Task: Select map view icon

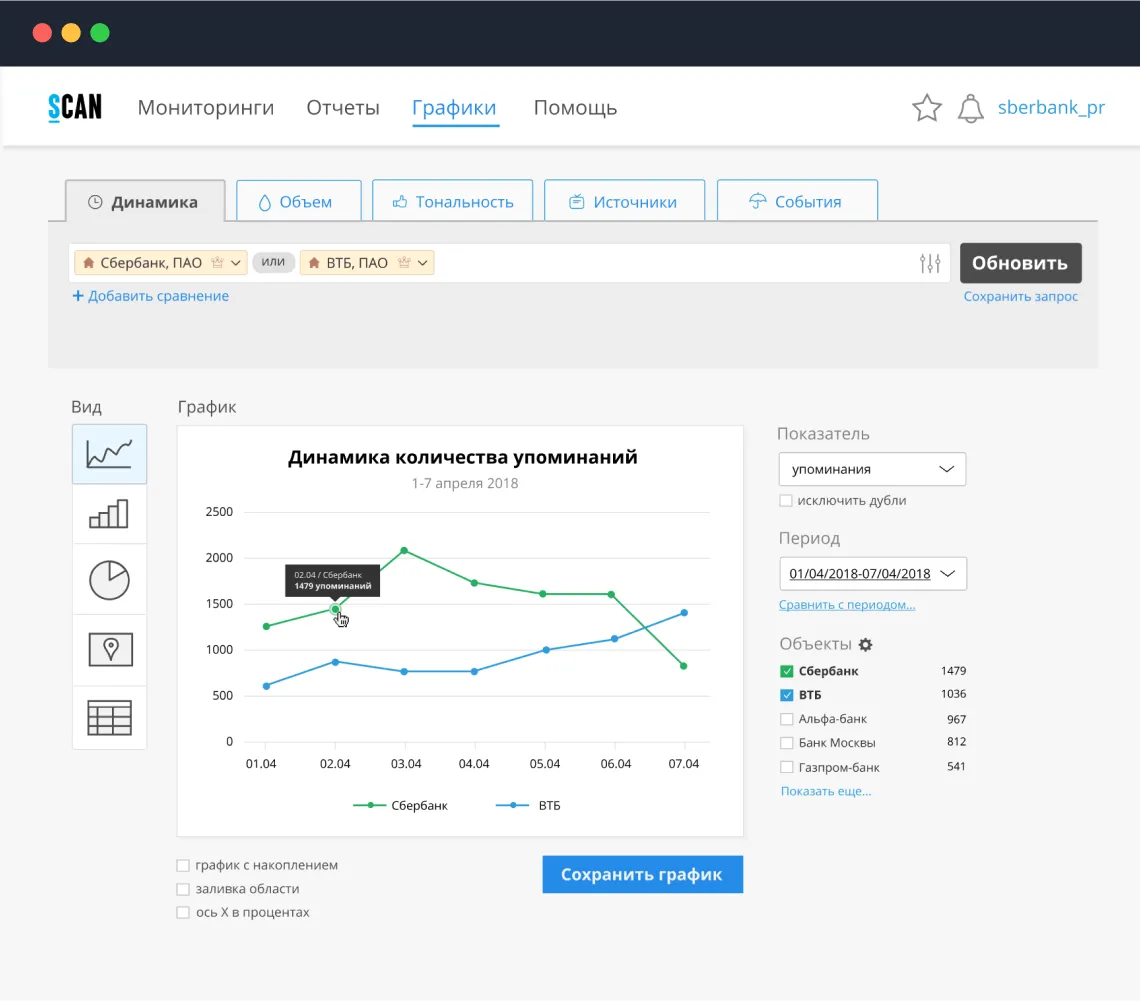Action: (x=110, y=649)
